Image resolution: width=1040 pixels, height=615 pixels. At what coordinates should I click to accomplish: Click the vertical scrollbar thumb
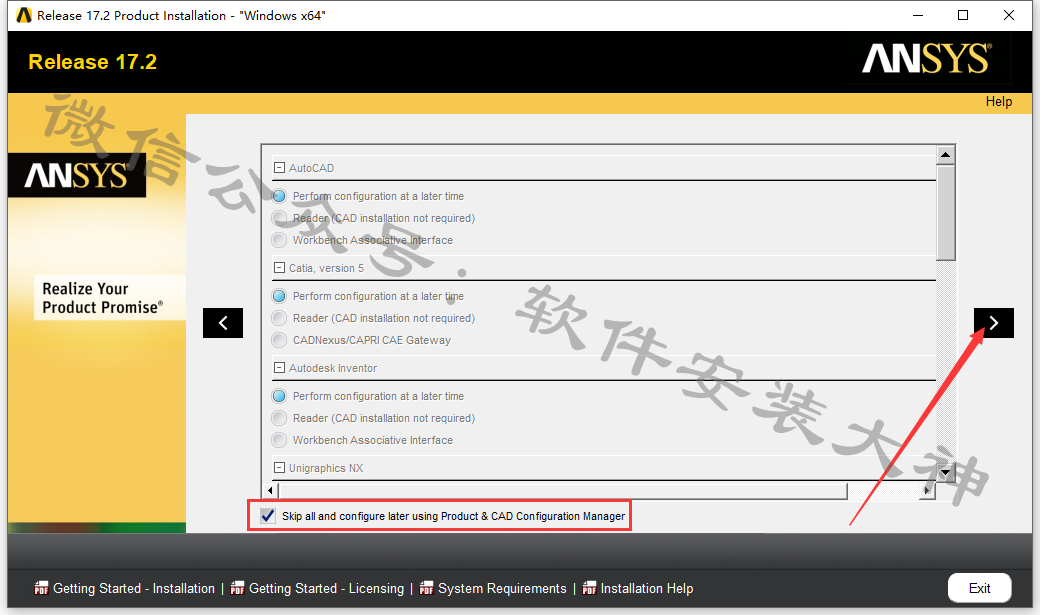pyautogui.click(x=946, y=213)
